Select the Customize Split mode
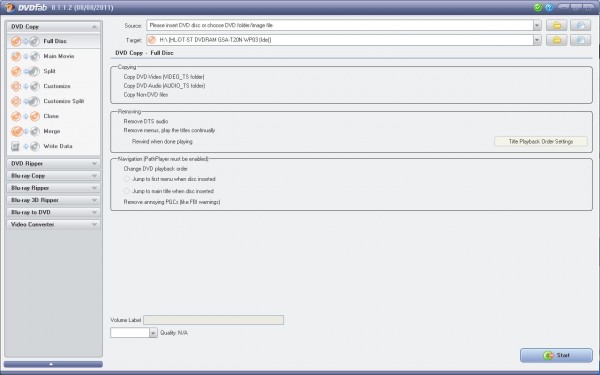 (x=54, y=101)
